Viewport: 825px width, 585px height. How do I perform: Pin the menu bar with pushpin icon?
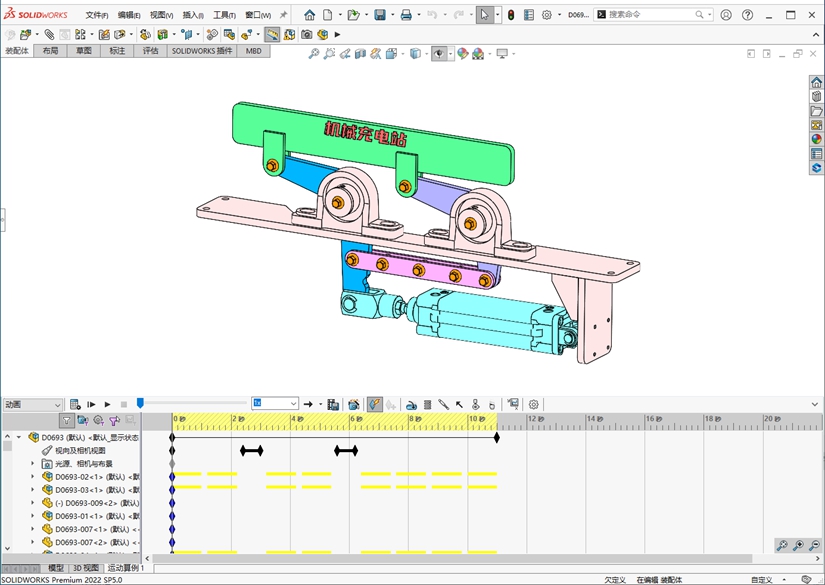(x=283, y=15)
